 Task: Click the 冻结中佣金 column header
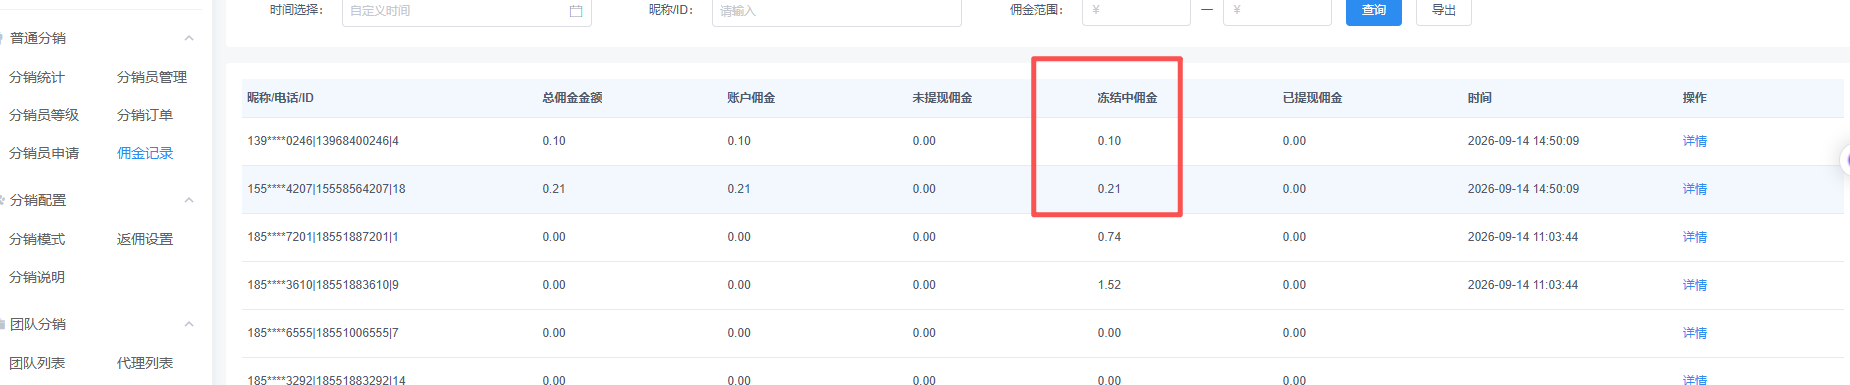(x=1127, y=98)
